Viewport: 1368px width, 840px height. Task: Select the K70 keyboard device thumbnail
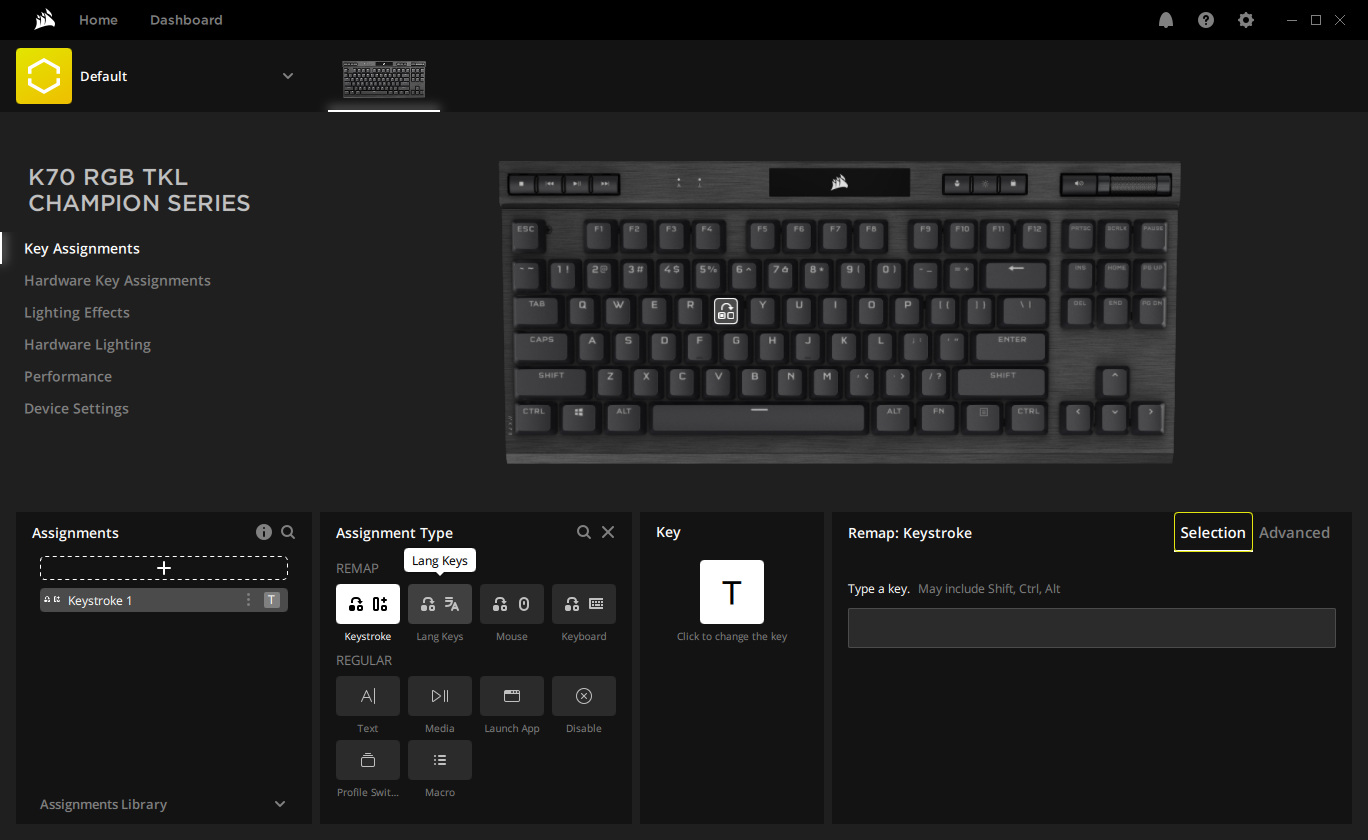pos(384,80)
